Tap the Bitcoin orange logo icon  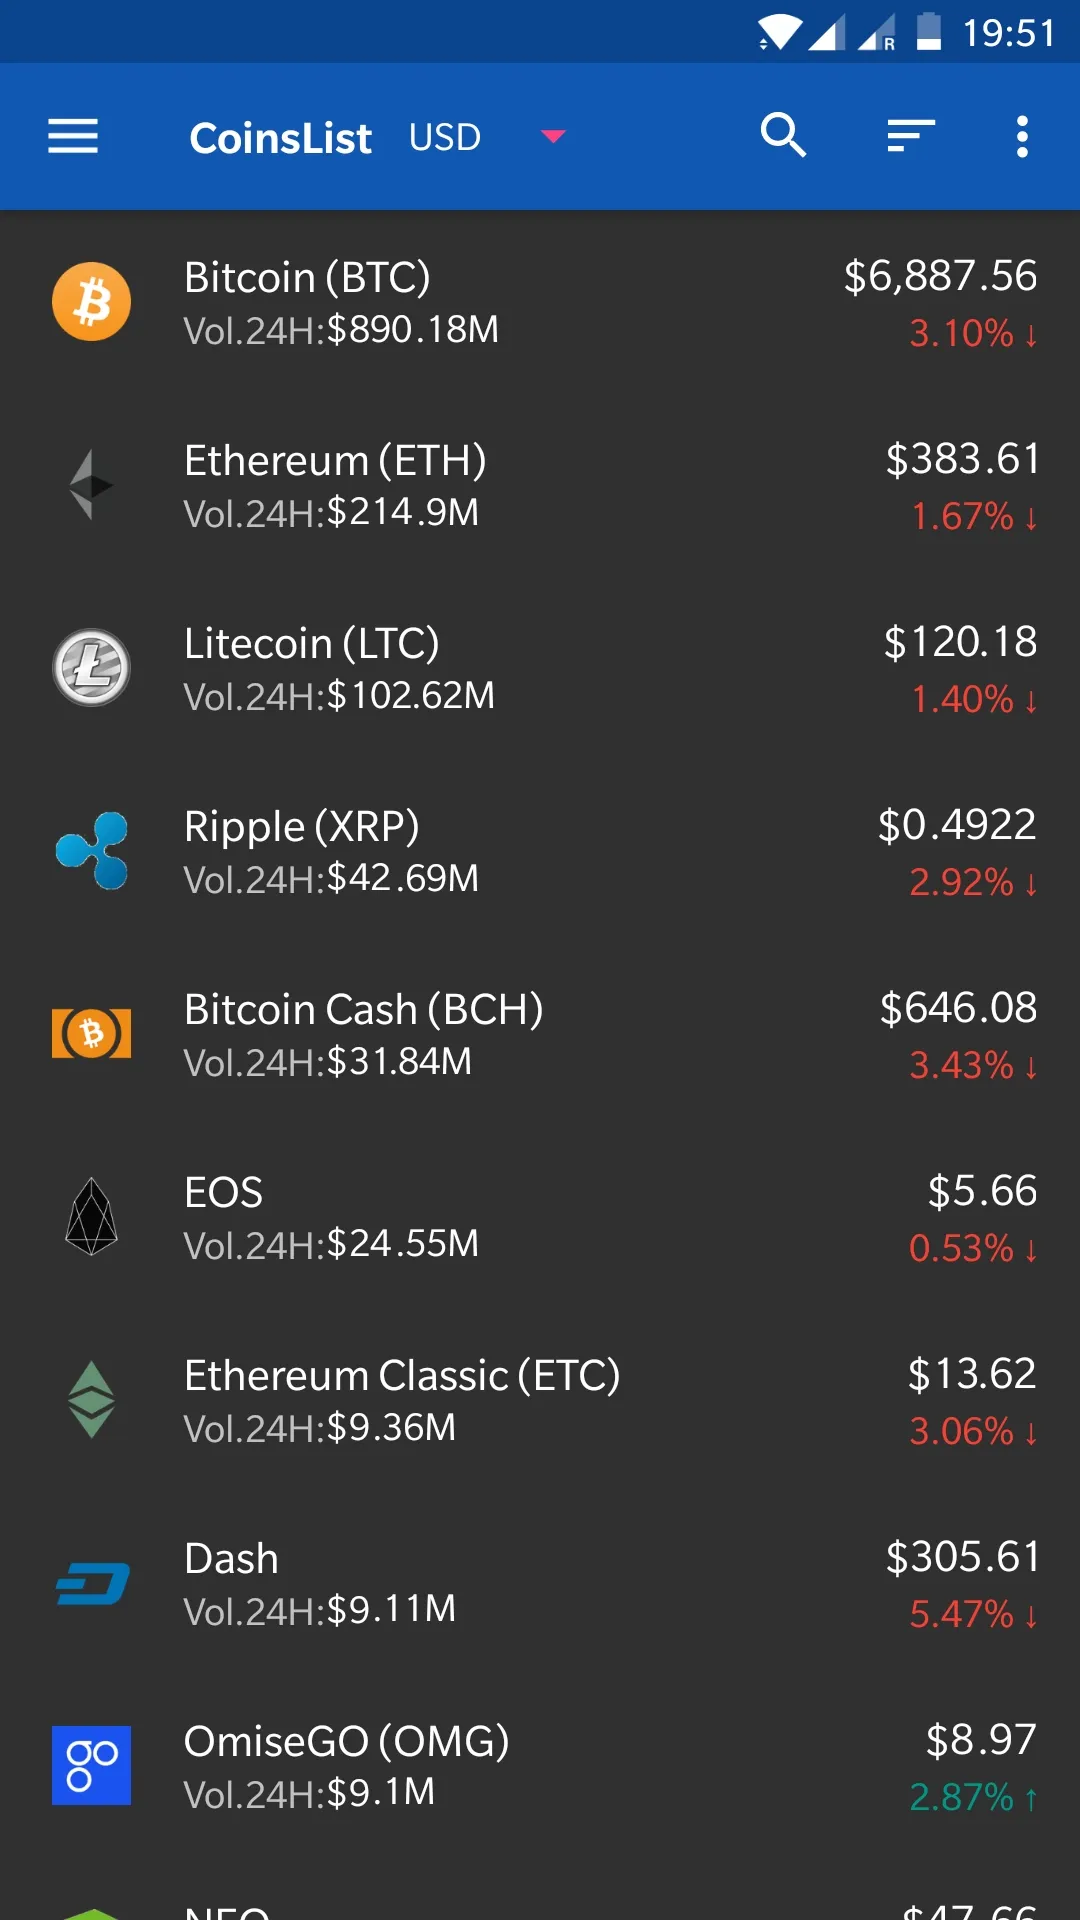(91, 302)
